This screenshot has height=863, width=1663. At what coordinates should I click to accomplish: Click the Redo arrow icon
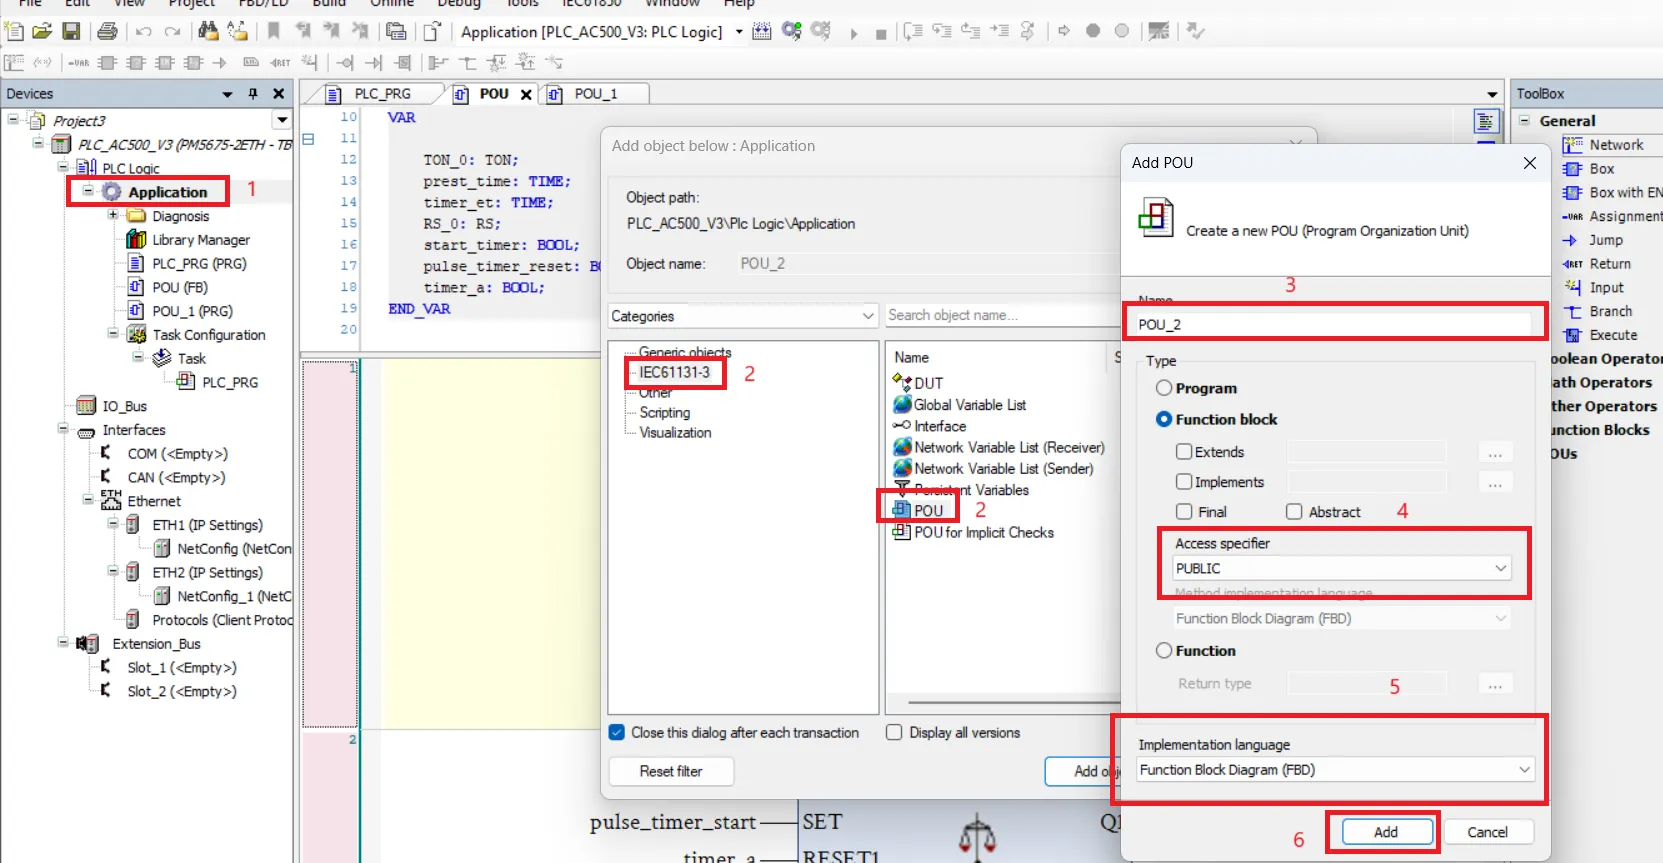pos(172,31)
